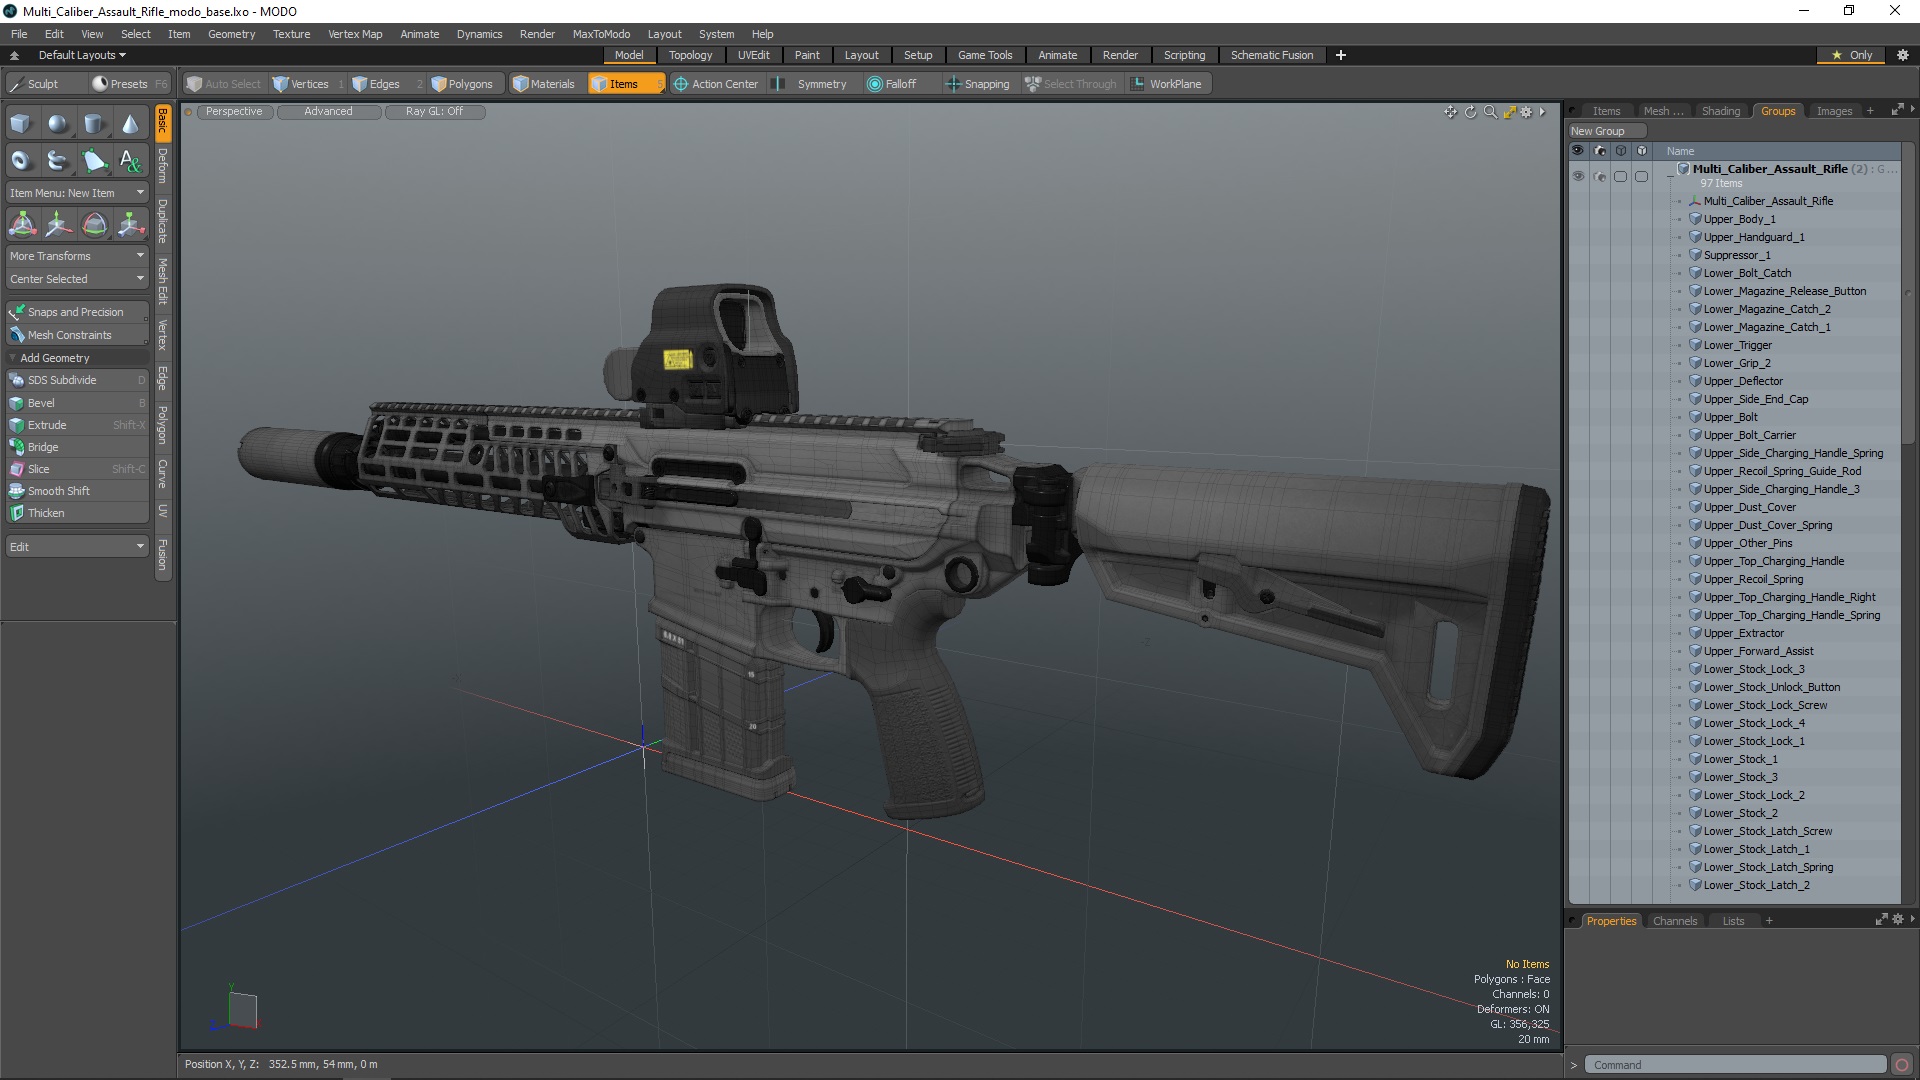Image resolution: width=1920 pixels, height=1080 pixels.
Task: Click the Command input field
Action: click(x=1735, y=1064)
